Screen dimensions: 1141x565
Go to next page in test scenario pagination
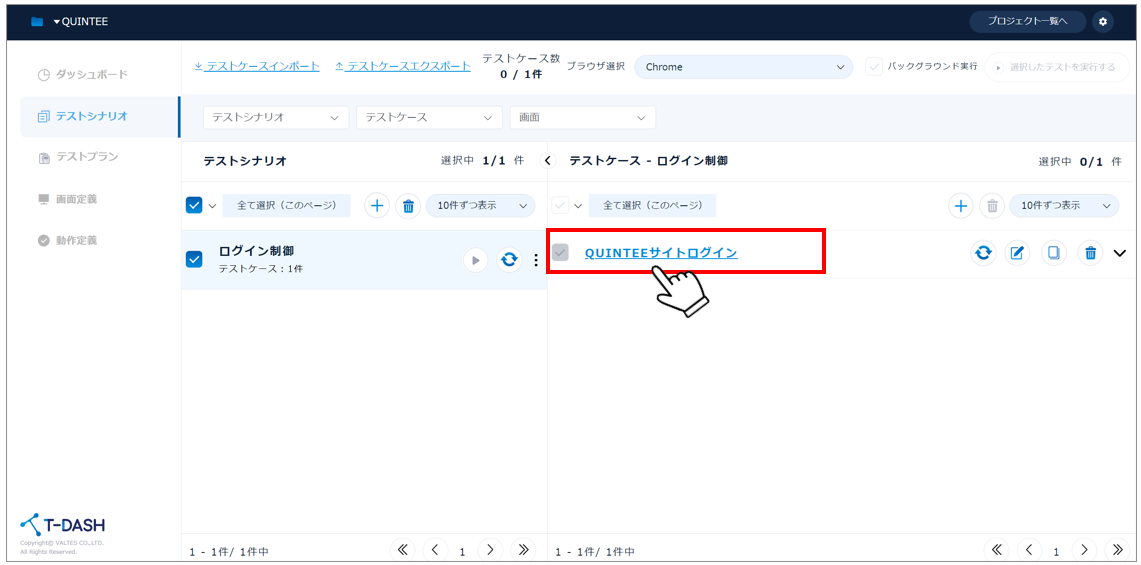[x=489, y=550]
